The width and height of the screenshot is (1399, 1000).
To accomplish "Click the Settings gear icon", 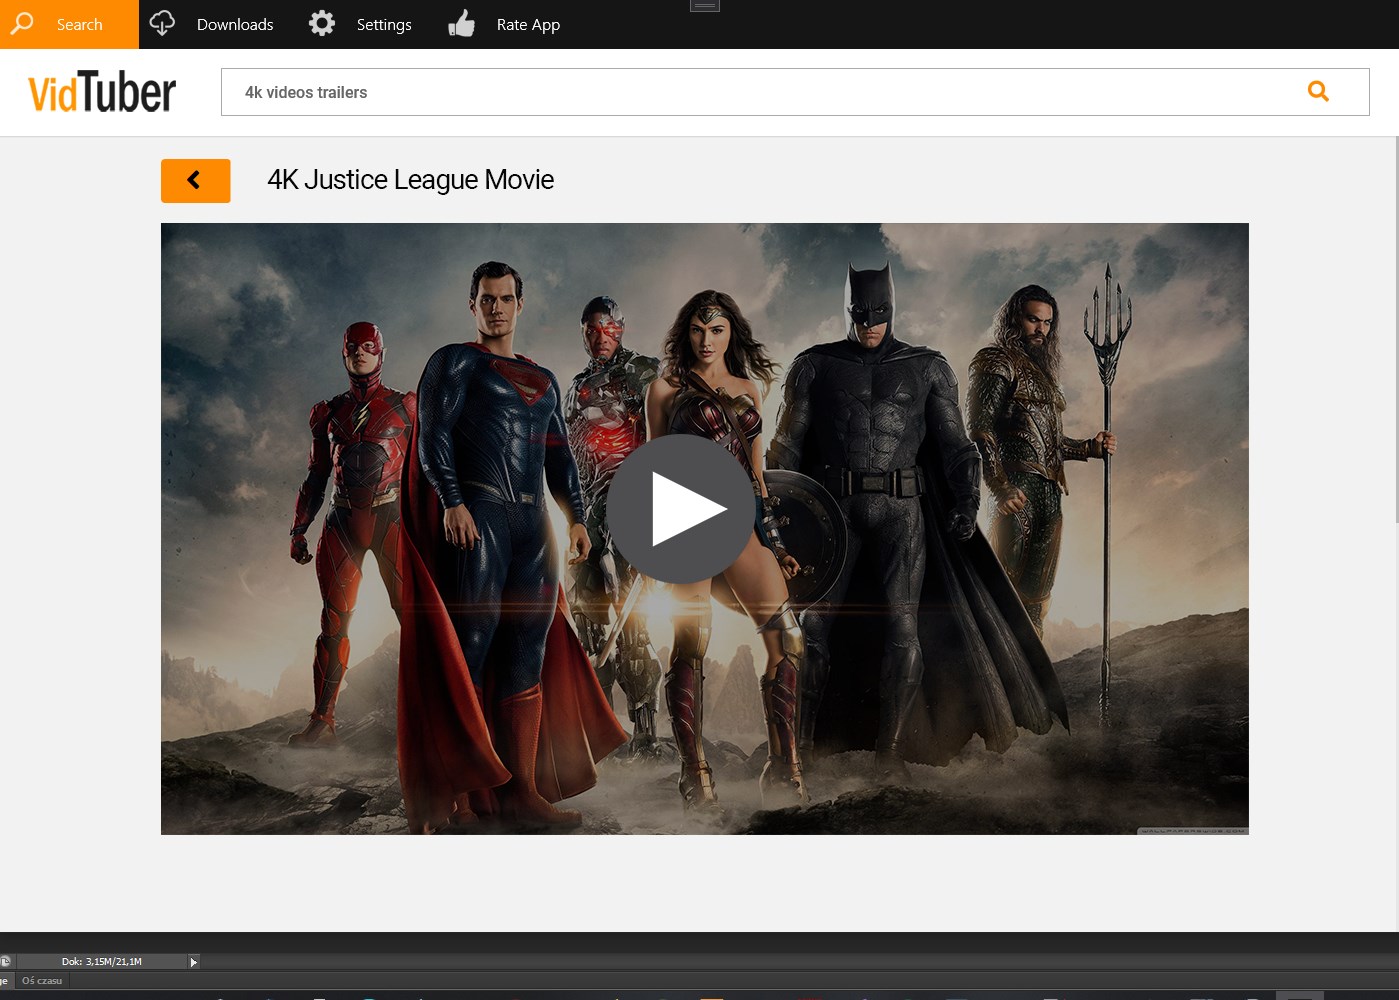I will coord(322,23).
